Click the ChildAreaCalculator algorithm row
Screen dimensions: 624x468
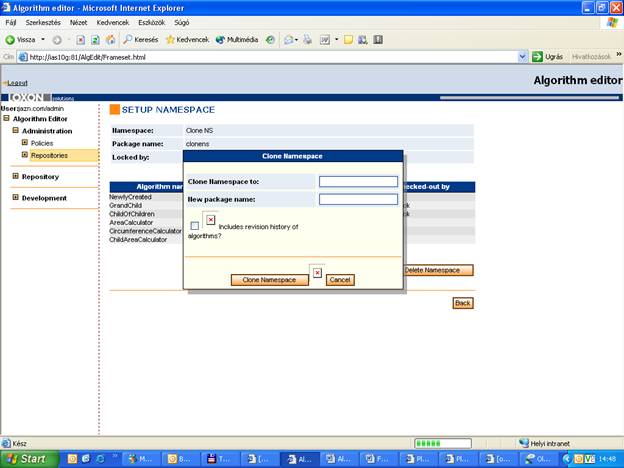pos(138,240)
